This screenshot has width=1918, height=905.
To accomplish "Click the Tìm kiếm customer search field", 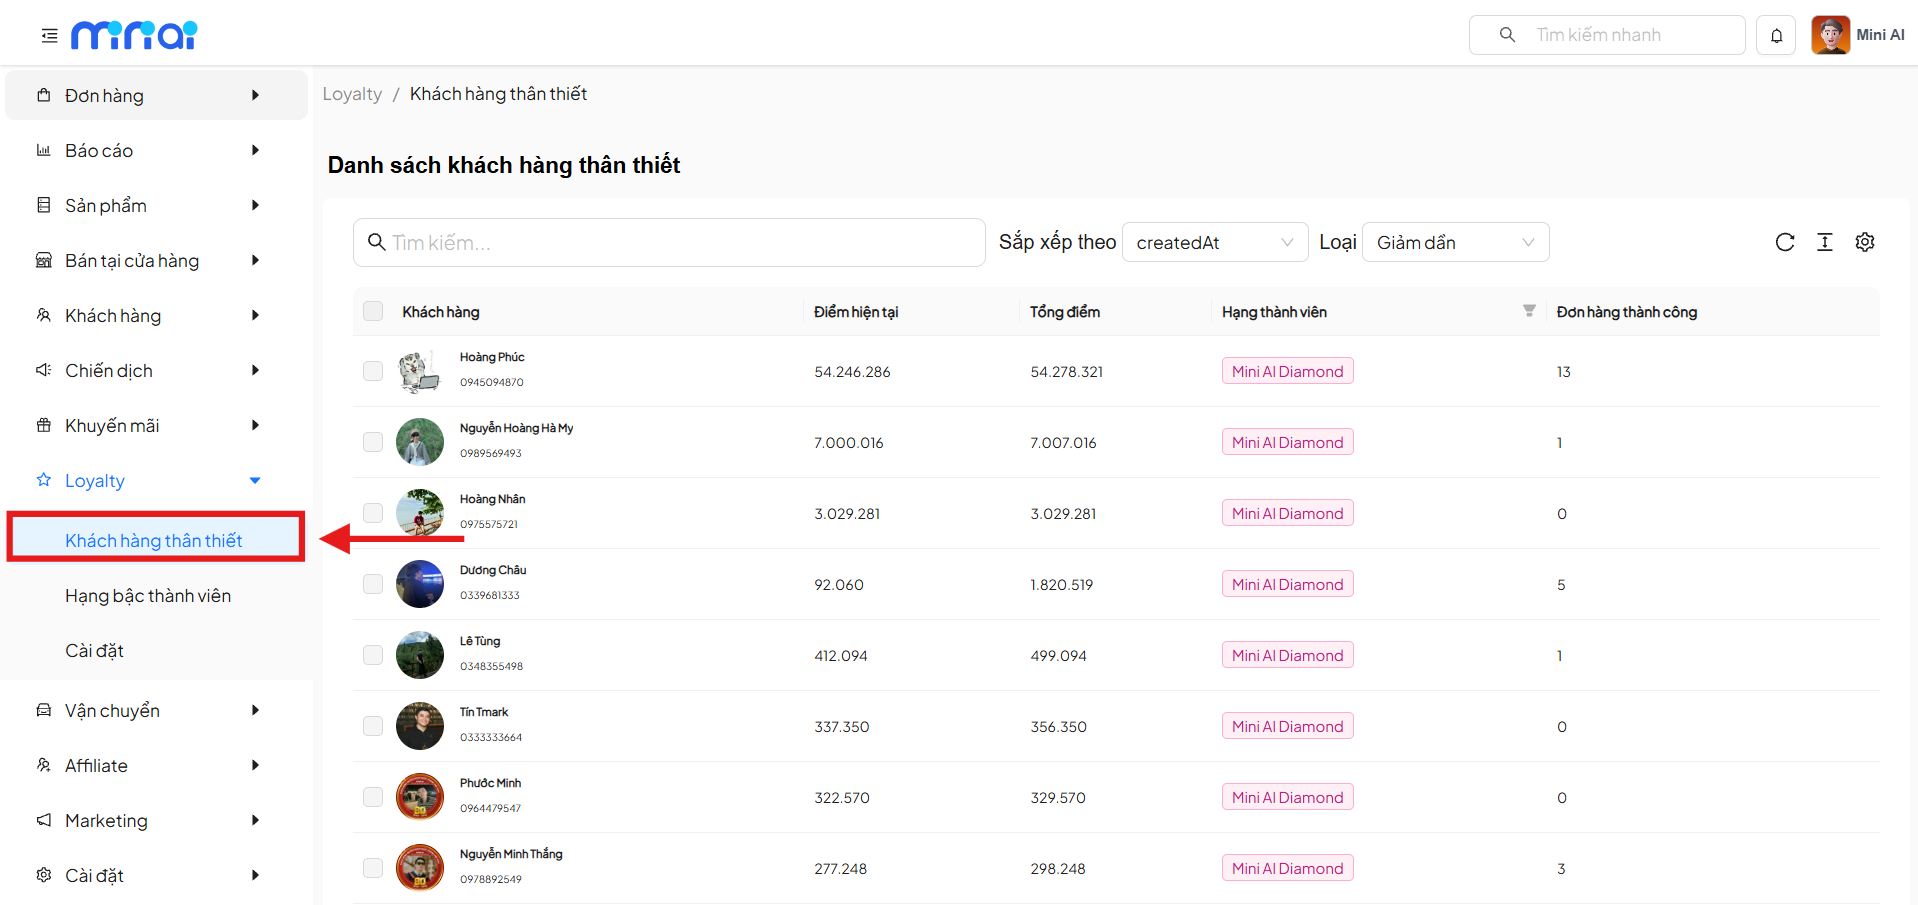I will (668, 242).
